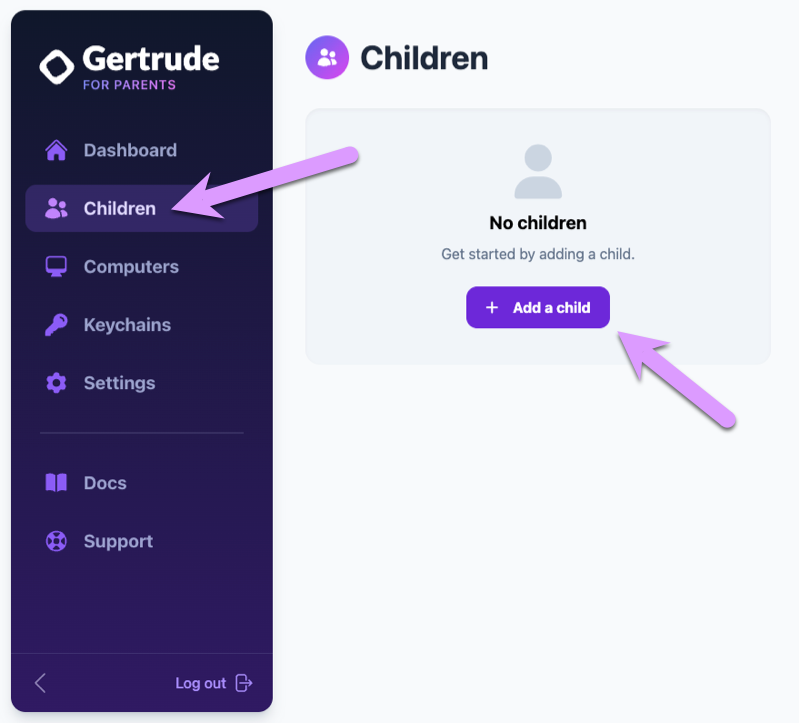Click the Docs book icon
Image resolution: width=799 pixels, height=723 pixels.
(56, 483)
